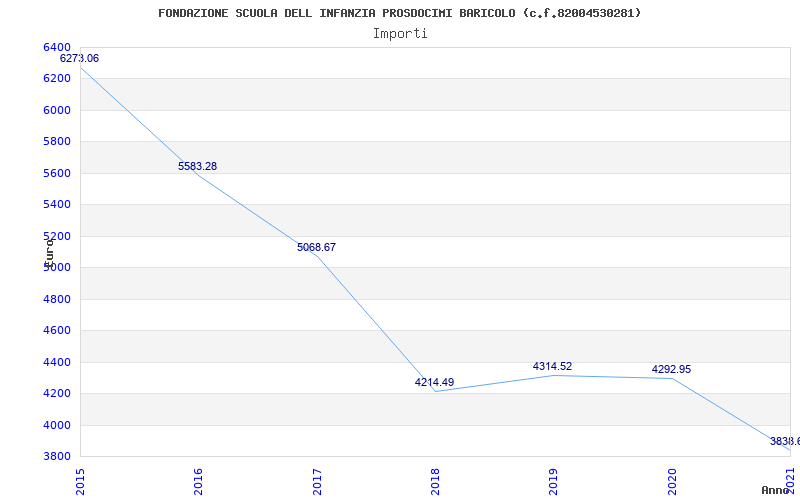Image resolution: width=800 pixels, height=500 pixels.
Task: Select the 2019 x-axis label
Action: pos(554,480)
